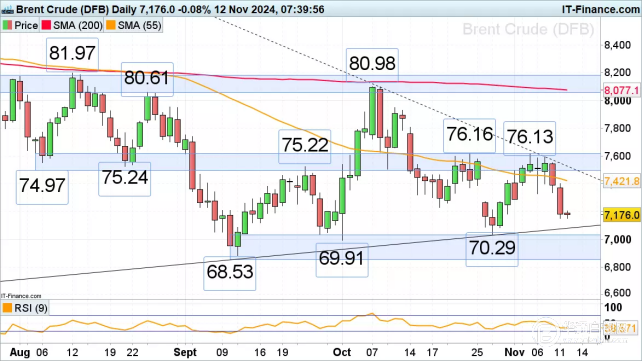643x362 pixels.
Task: Click the 7,600 price axis label
Action: point(618,156)
